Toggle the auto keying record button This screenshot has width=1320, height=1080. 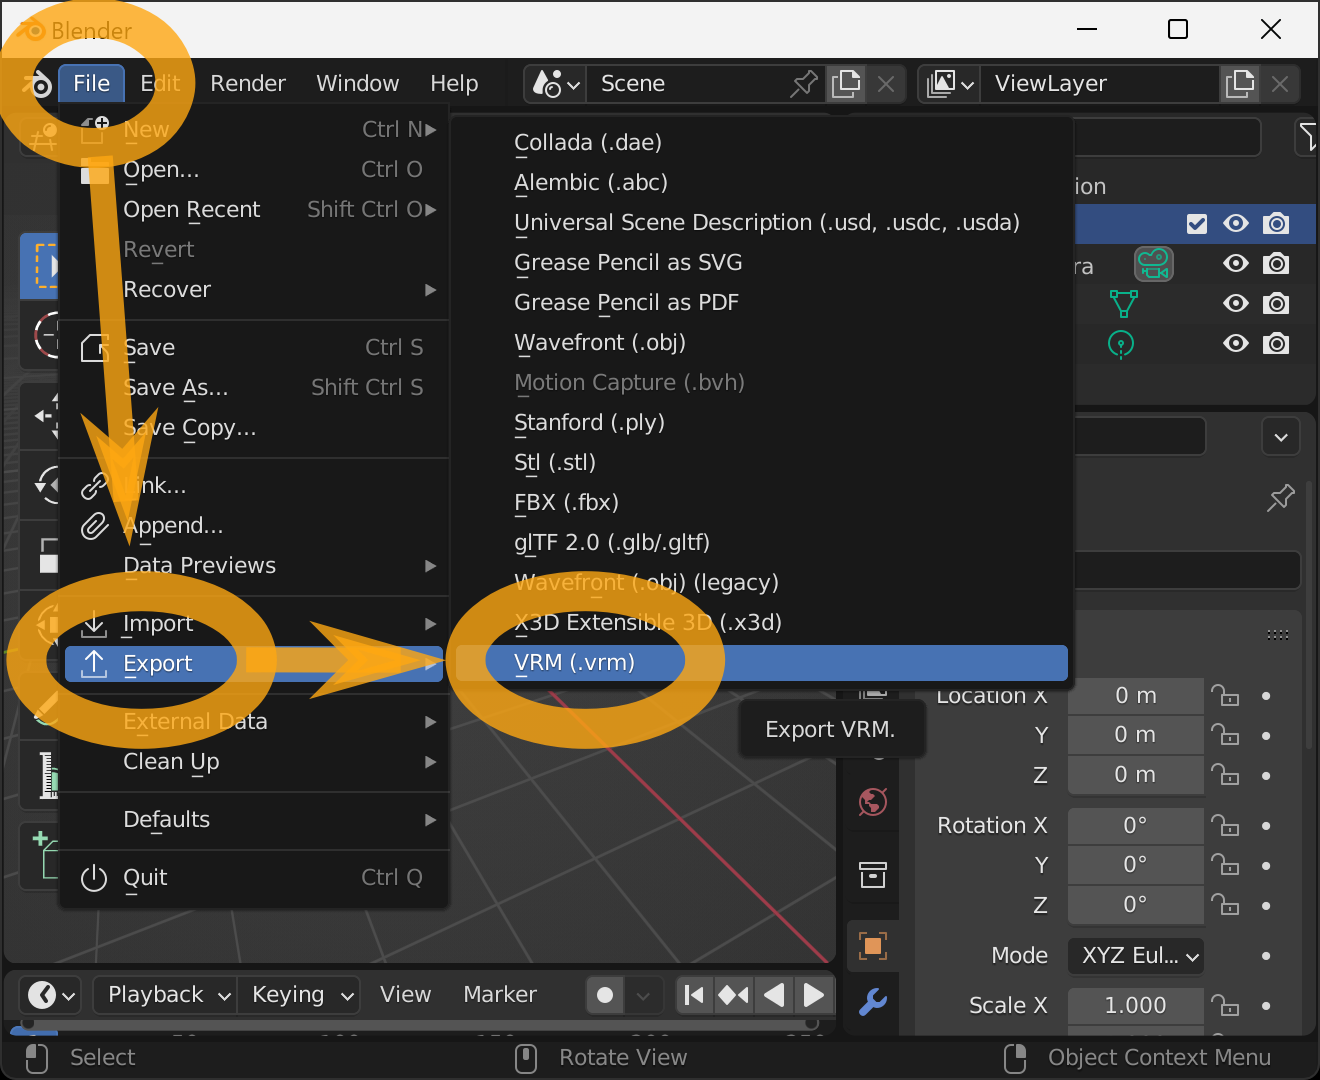pos(605,995)
